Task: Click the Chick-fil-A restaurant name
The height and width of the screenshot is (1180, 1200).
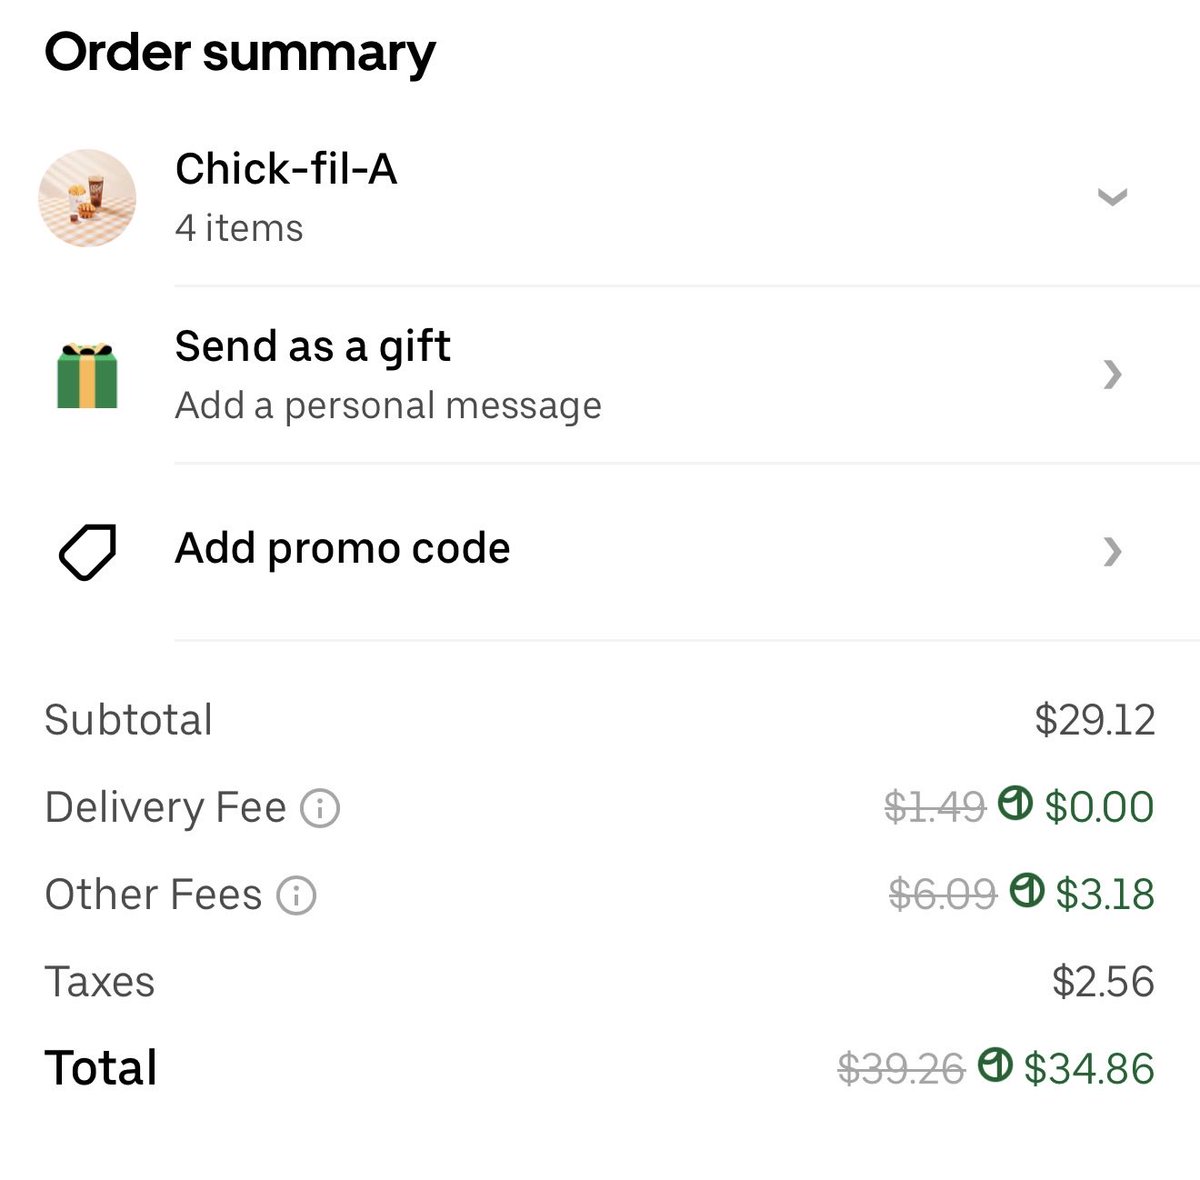Action: coord(286,169)
